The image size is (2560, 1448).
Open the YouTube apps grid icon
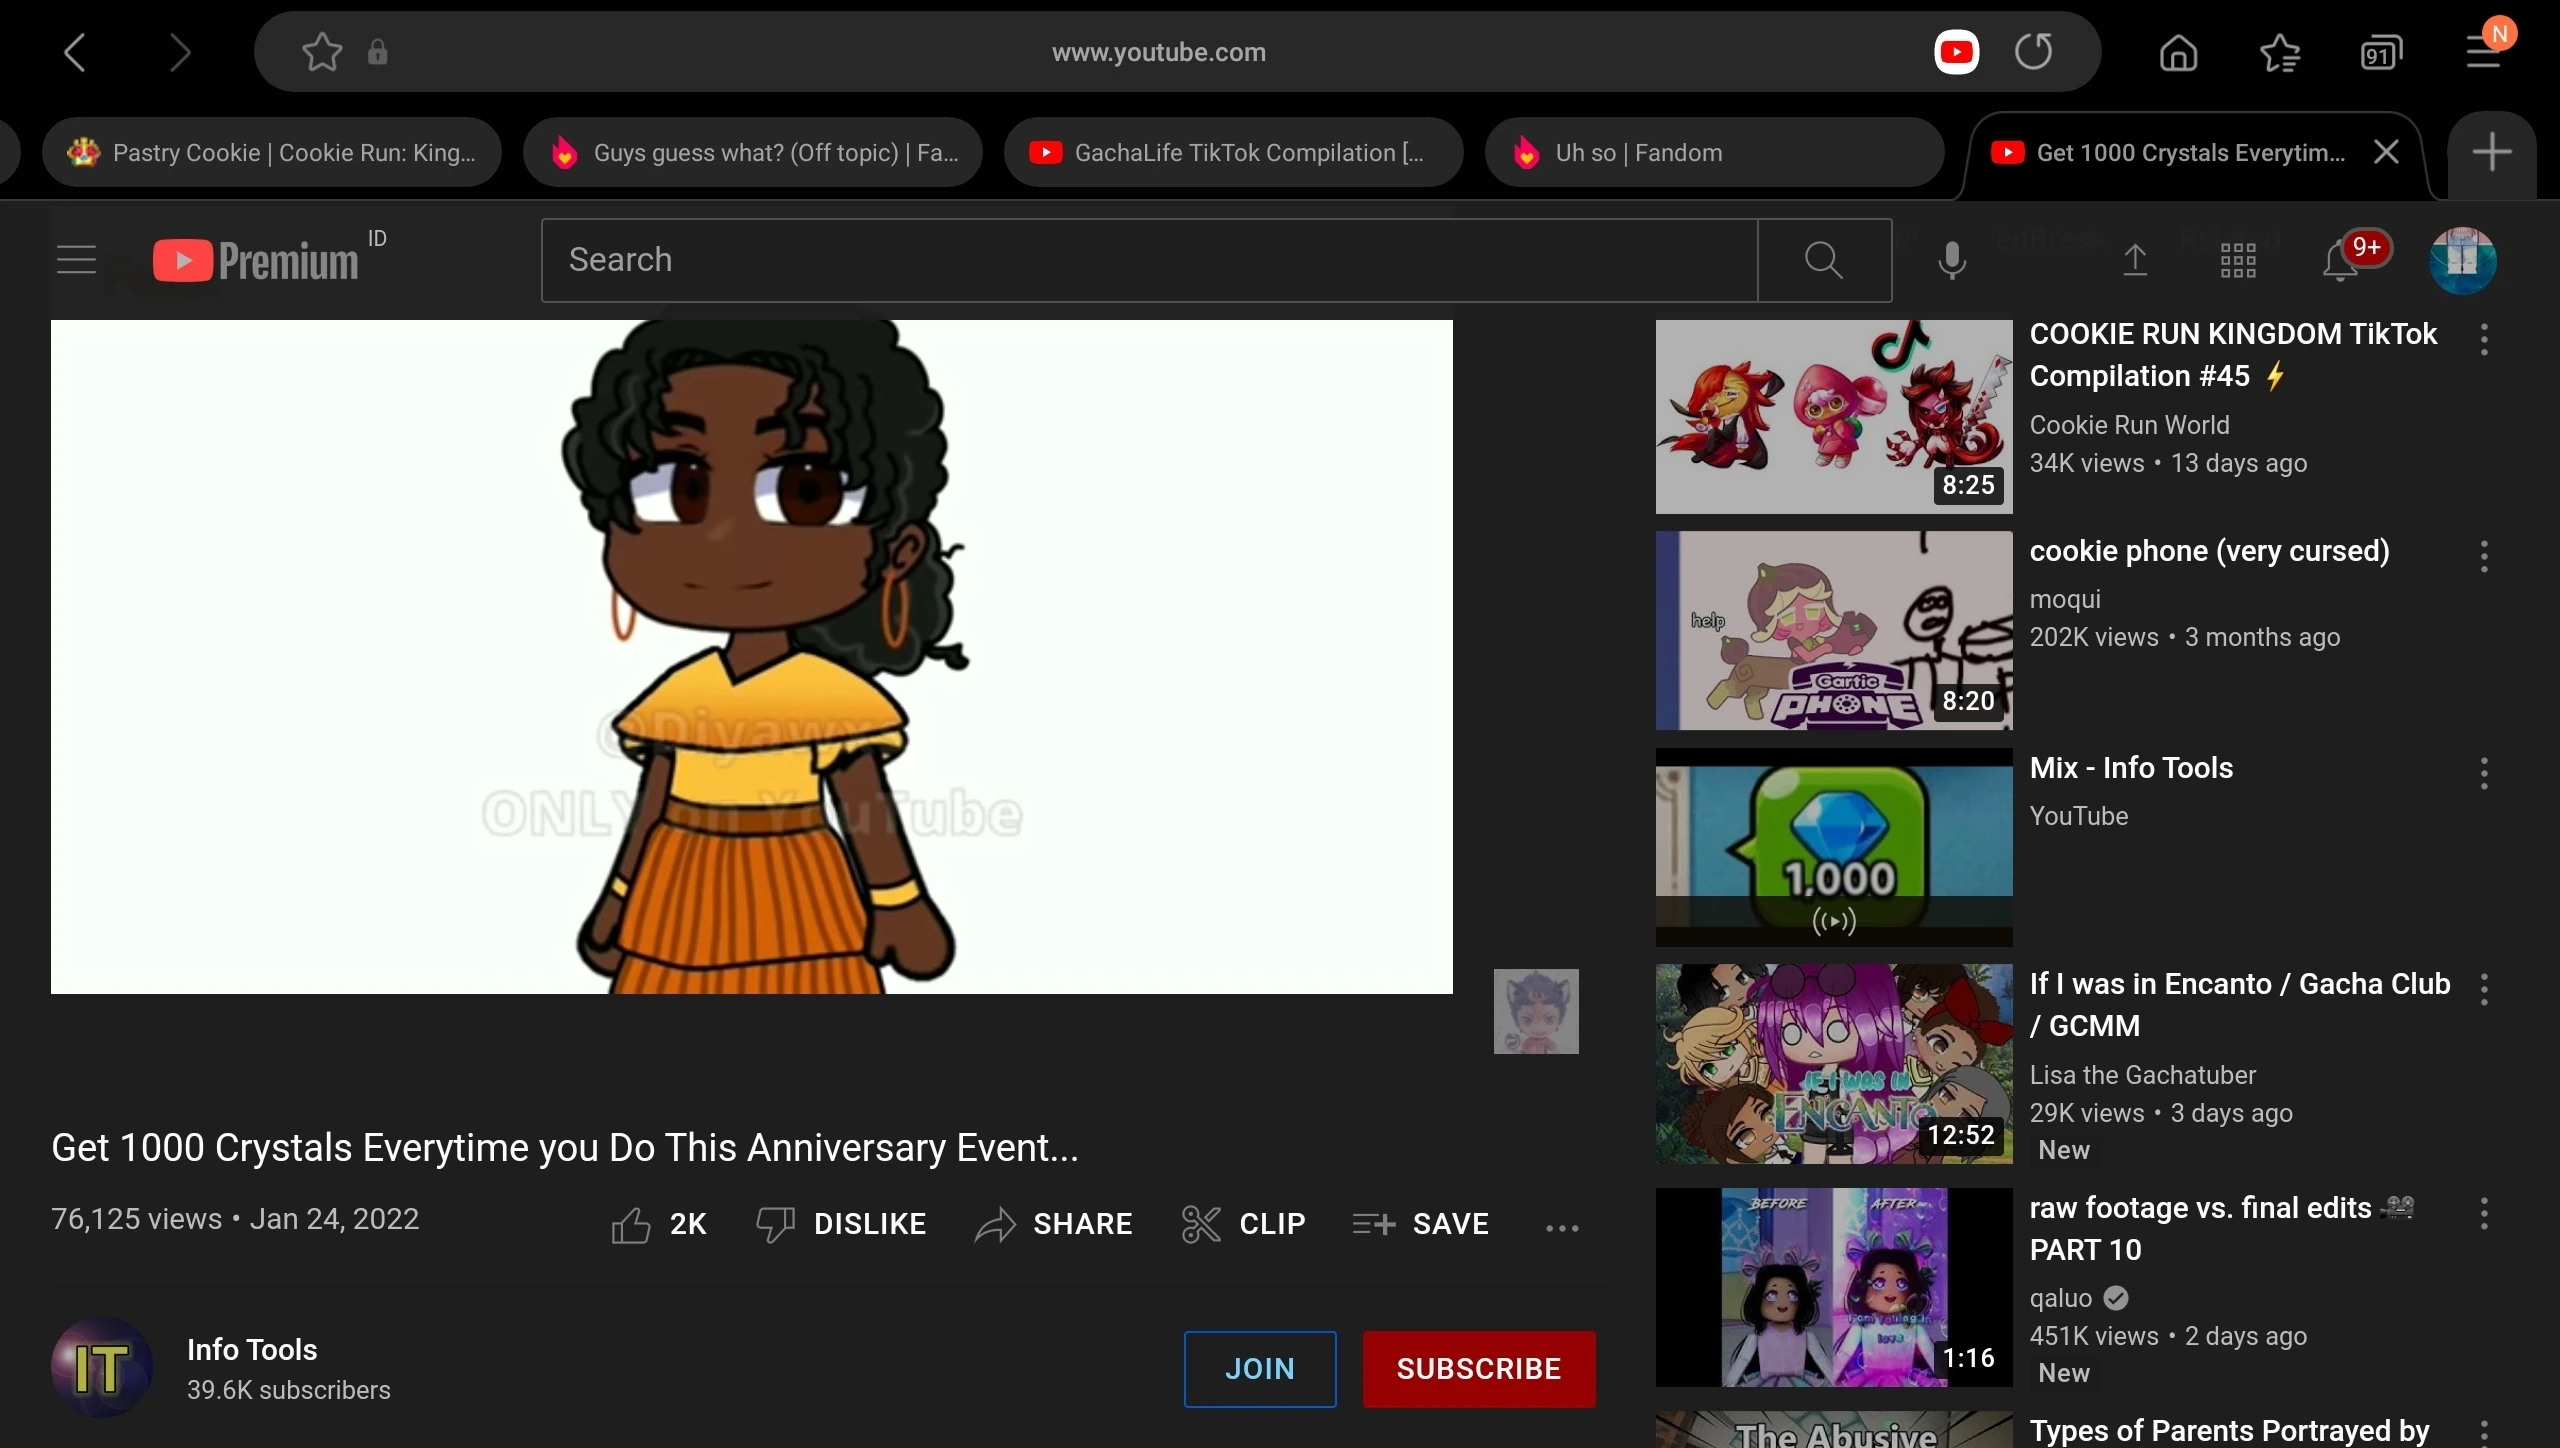click(x=2238, y=261)
